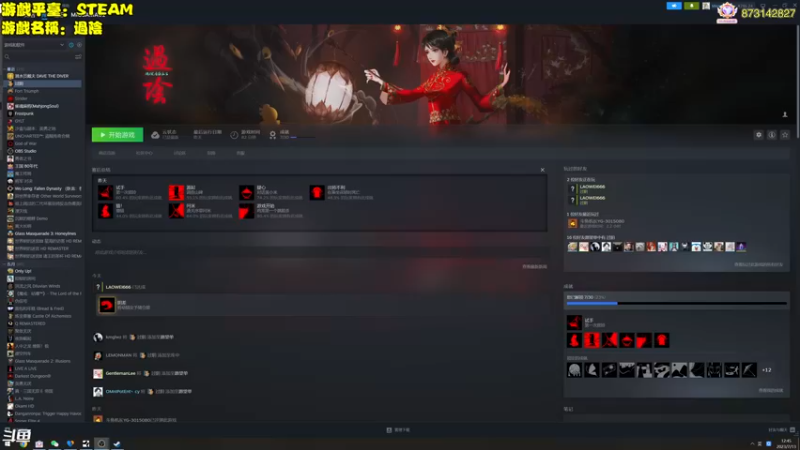Click LAOWEI666 name in the activity feed
Viewport: 800px width, 450px height.
pyautogui.click(x=118, y=287)
